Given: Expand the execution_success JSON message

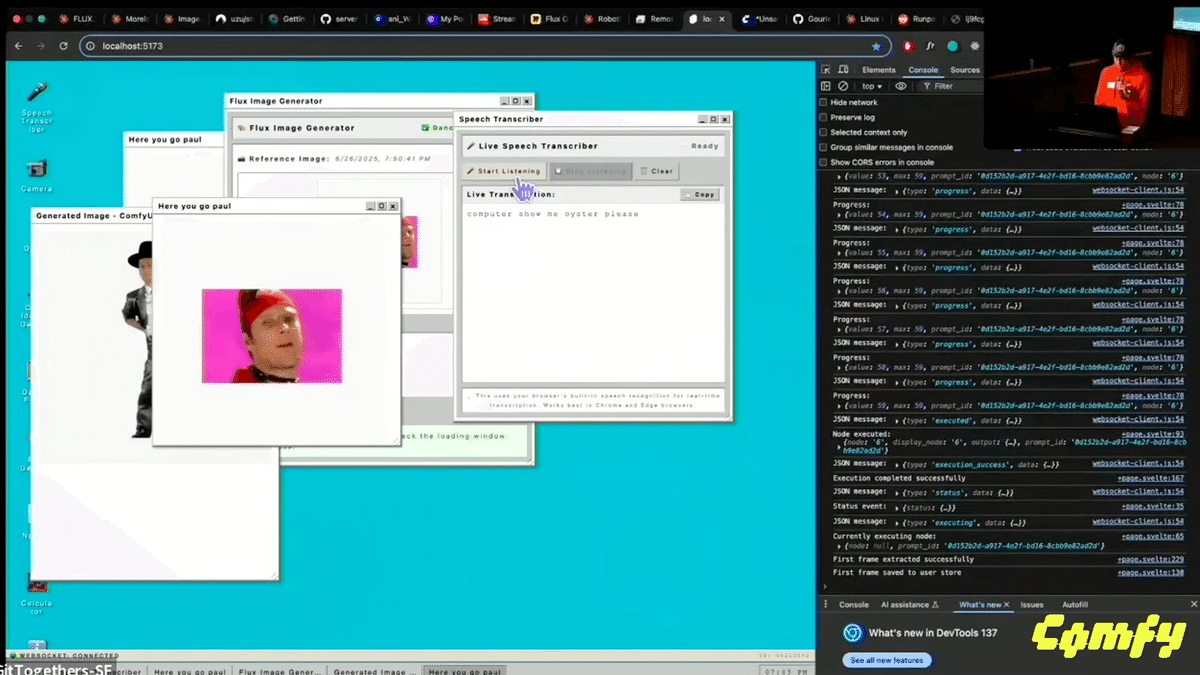Looking at the screenshot, I should tap(896, 464).
